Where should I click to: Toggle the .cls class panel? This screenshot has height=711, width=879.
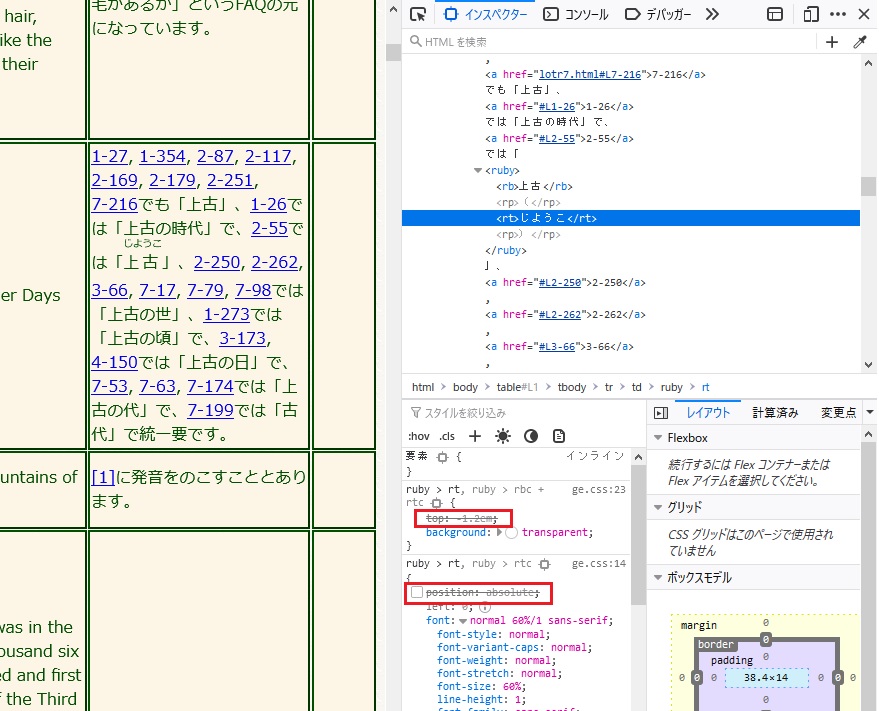(446, 436)
